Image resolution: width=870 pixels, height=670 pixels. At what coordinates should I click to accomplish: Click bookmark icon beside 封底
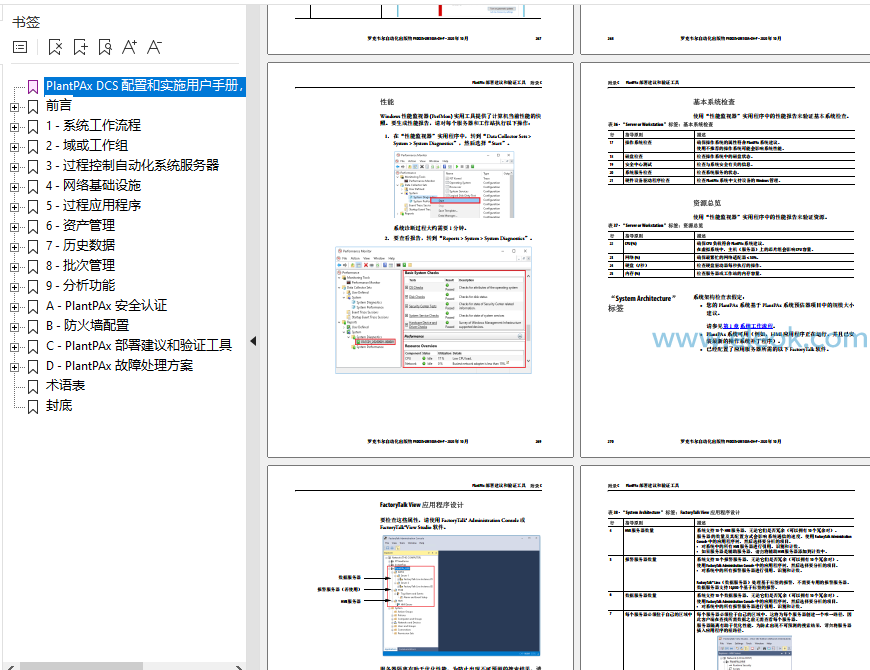33,407
